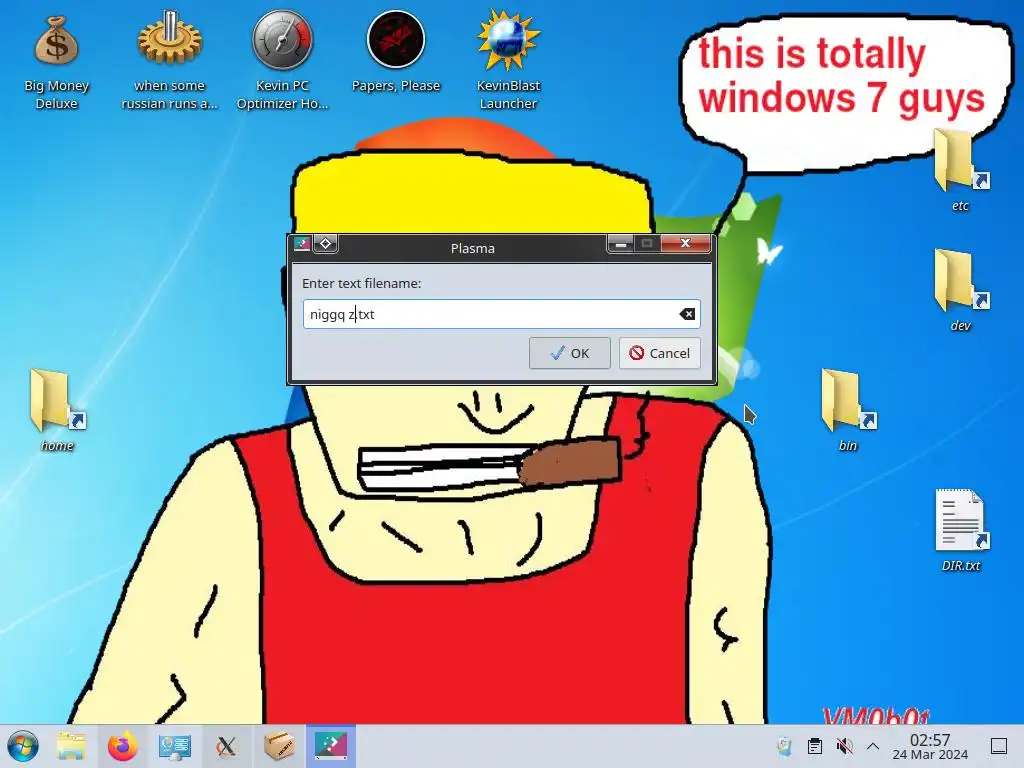Confirm the filename with OK

[569, 353]
